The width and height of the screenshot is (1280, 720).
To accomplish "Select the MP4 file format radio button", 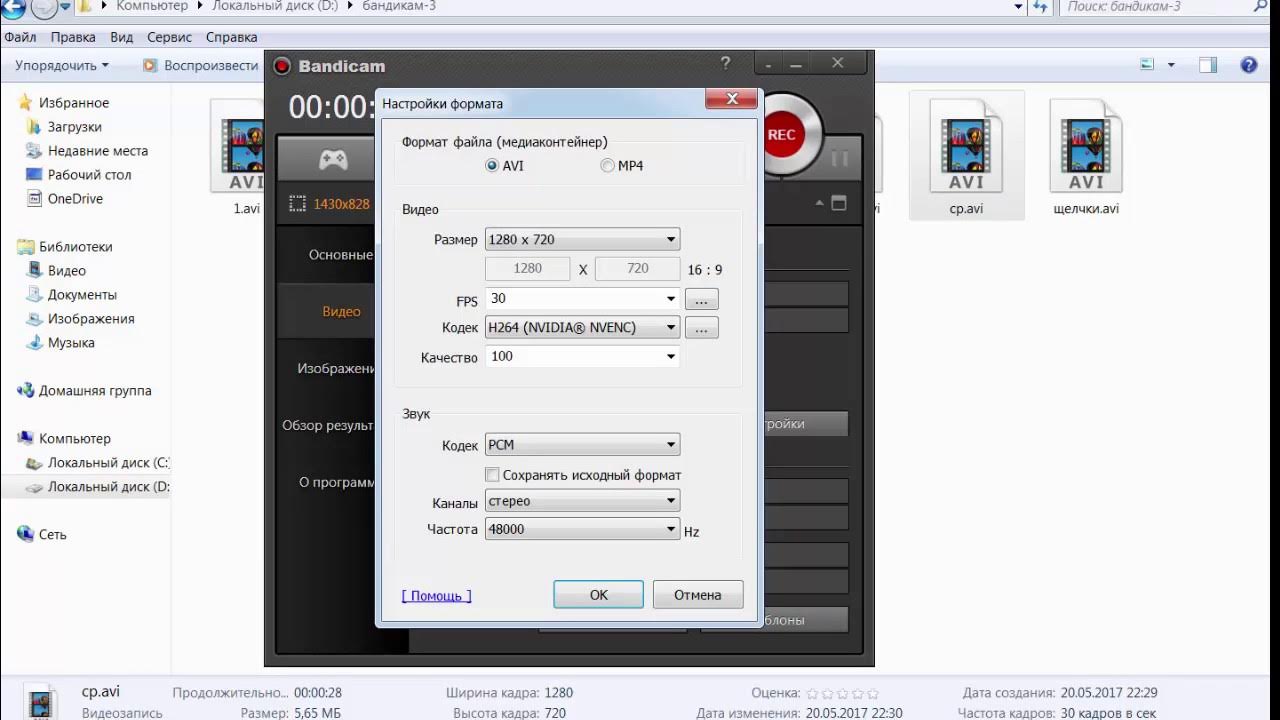I will point(607,166).
